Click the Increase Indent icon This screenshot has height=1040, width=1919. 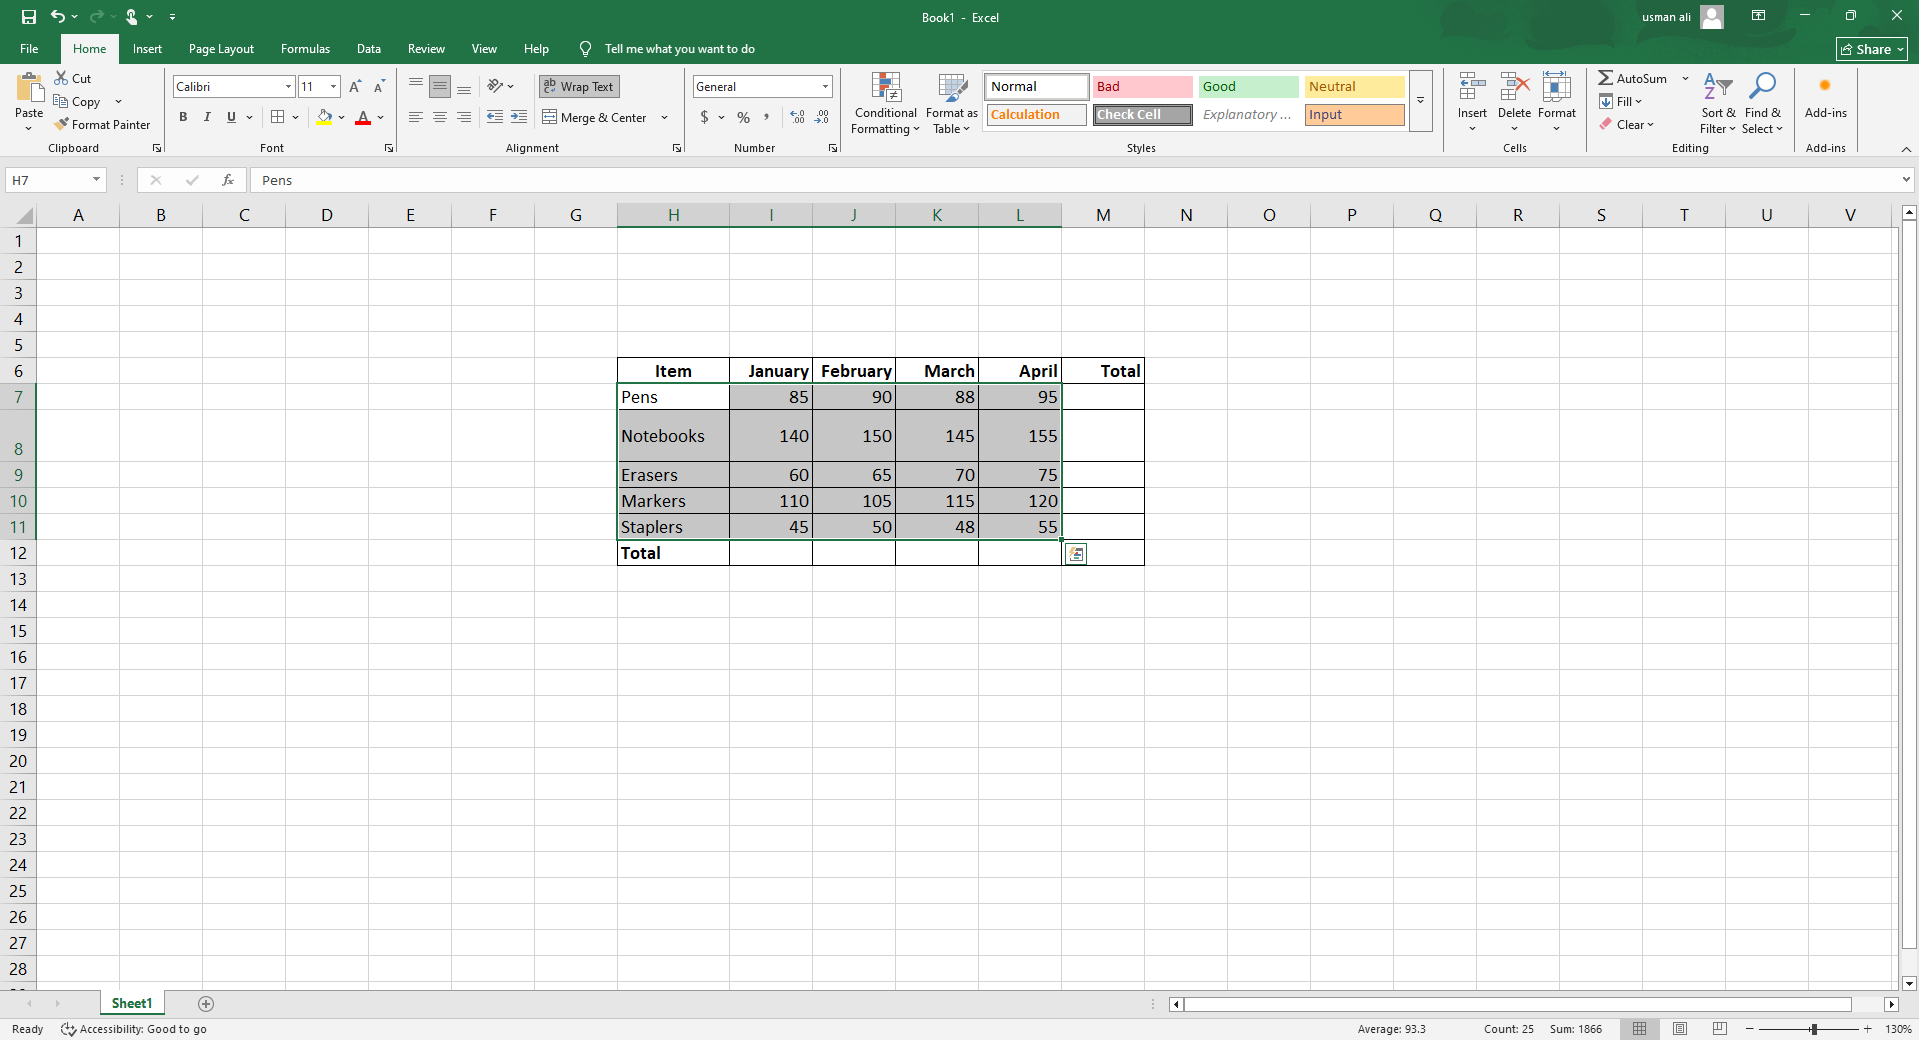click(519, 117)
